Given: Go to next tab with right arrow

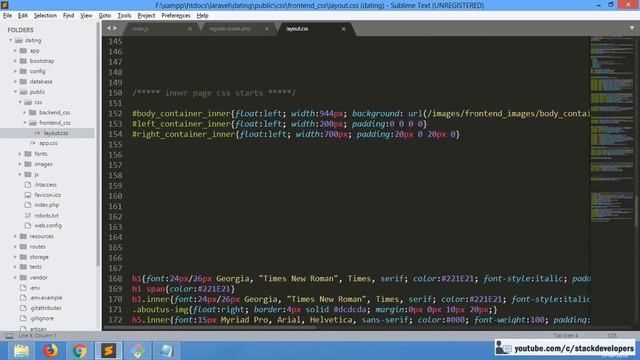Looking at the screenshot, I should click(115, 28).
